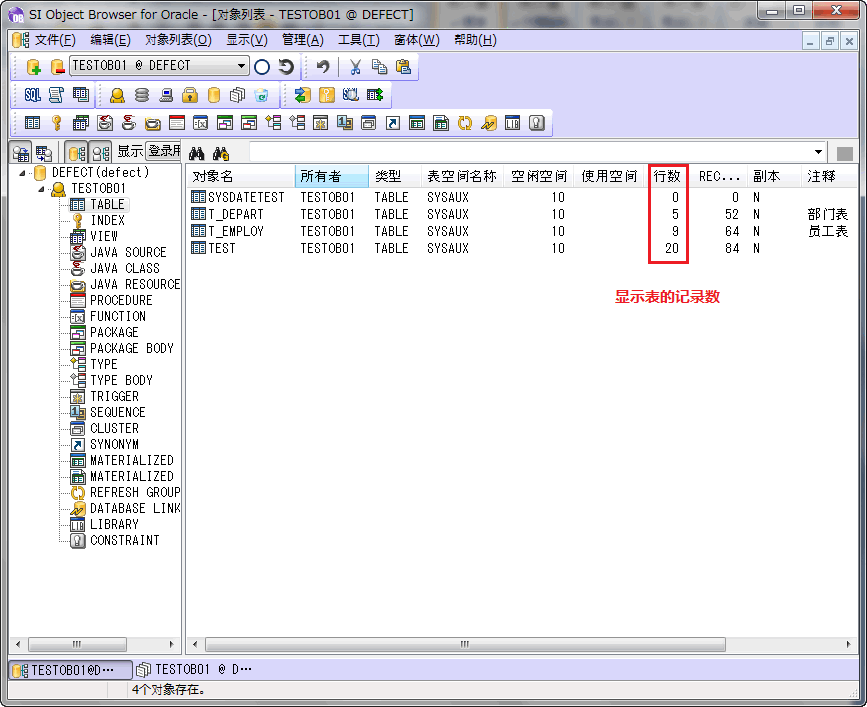This screenshot has width=867, height=707.
Task: Click the refresh group yellow-arrows toolbar icon
Action: pos(464,123)
